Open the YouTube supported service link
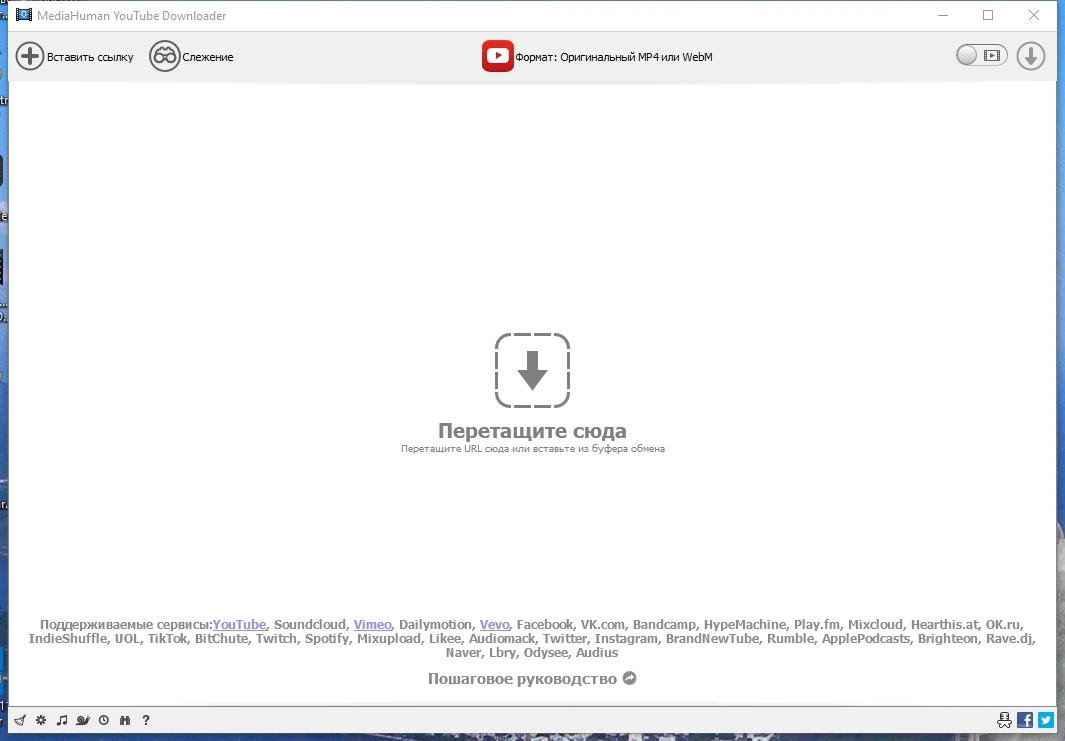Screen dimensions: 1065x741 coord(239,624)
